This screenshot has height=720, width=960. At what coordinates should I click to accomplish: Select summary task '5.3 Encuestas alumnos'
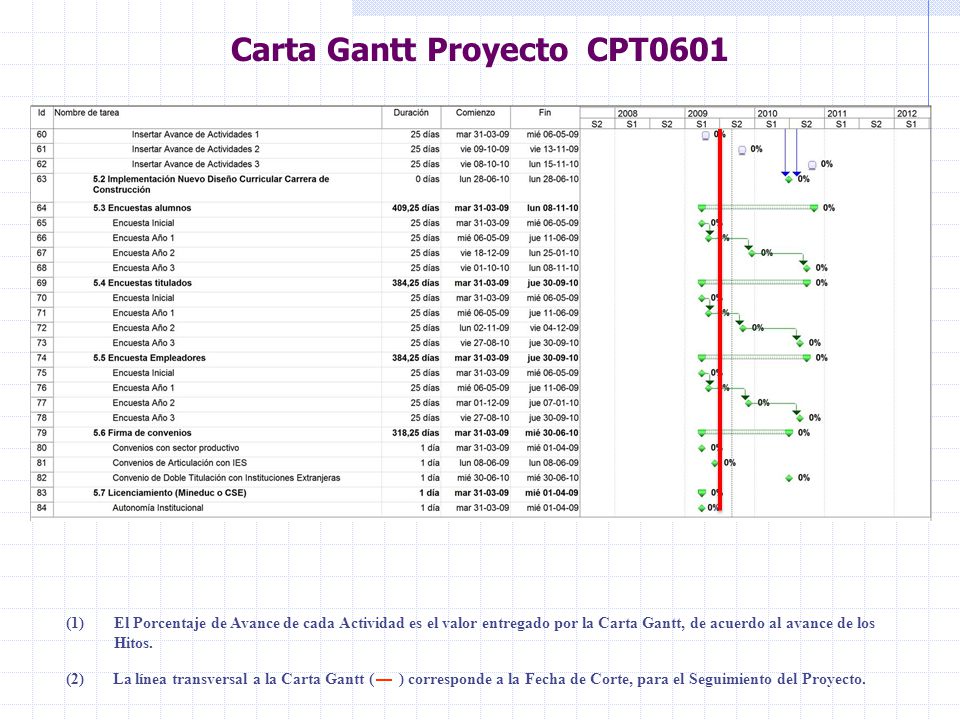click(x=142, y=208)
